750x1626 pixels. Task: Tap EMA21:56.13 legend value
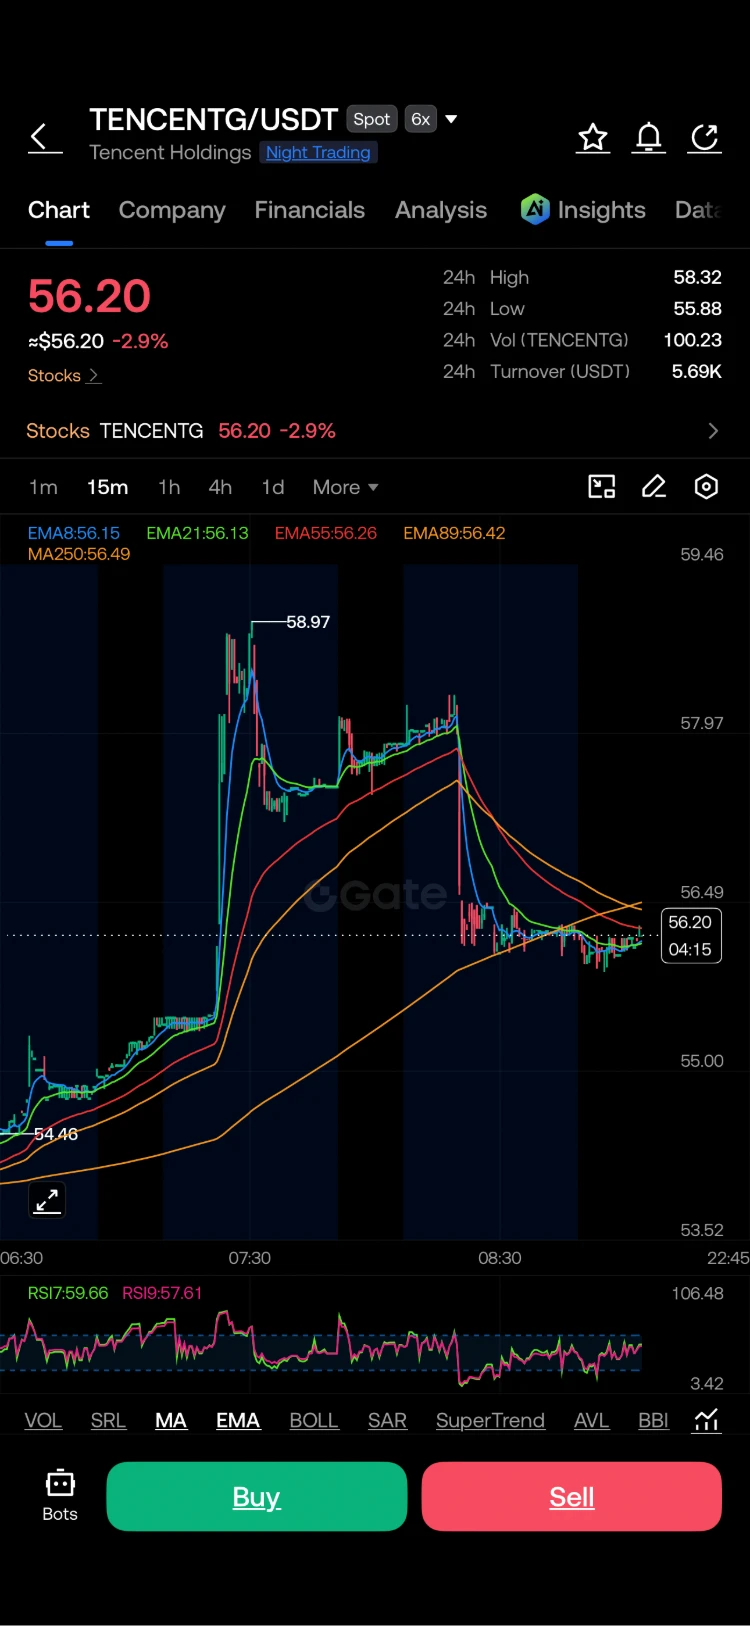tap(197, 533)
